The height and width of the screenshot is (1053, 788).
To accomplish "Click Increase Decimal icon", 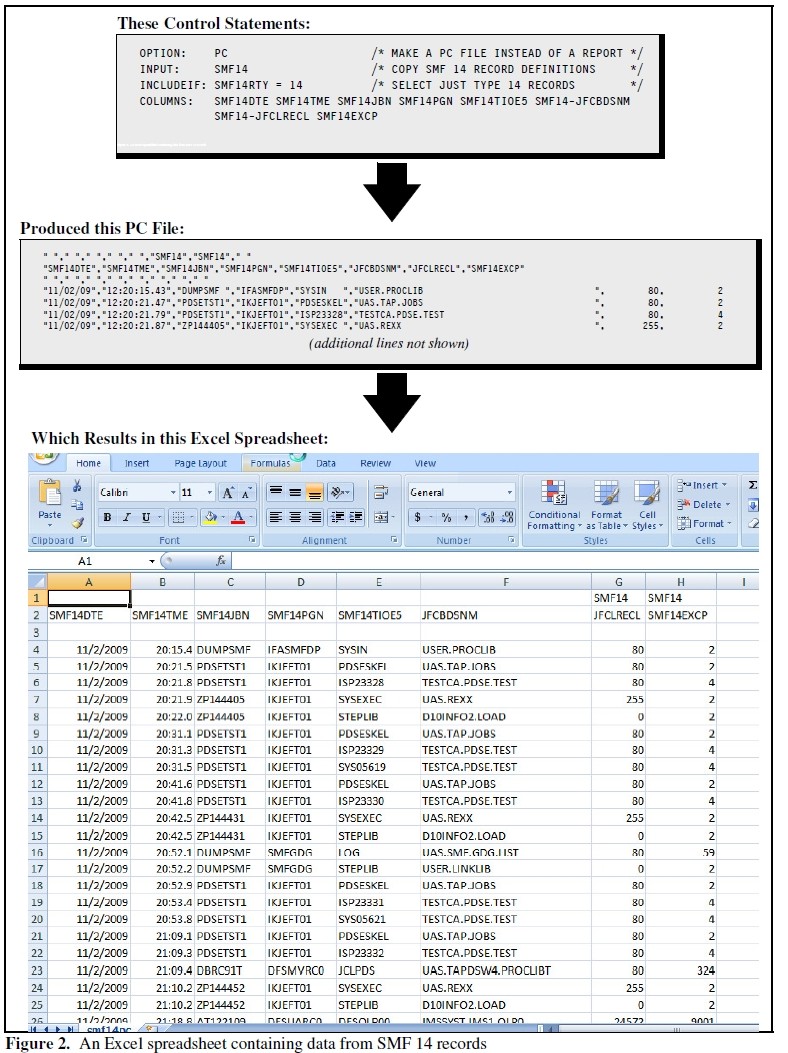I will [488, 517].
